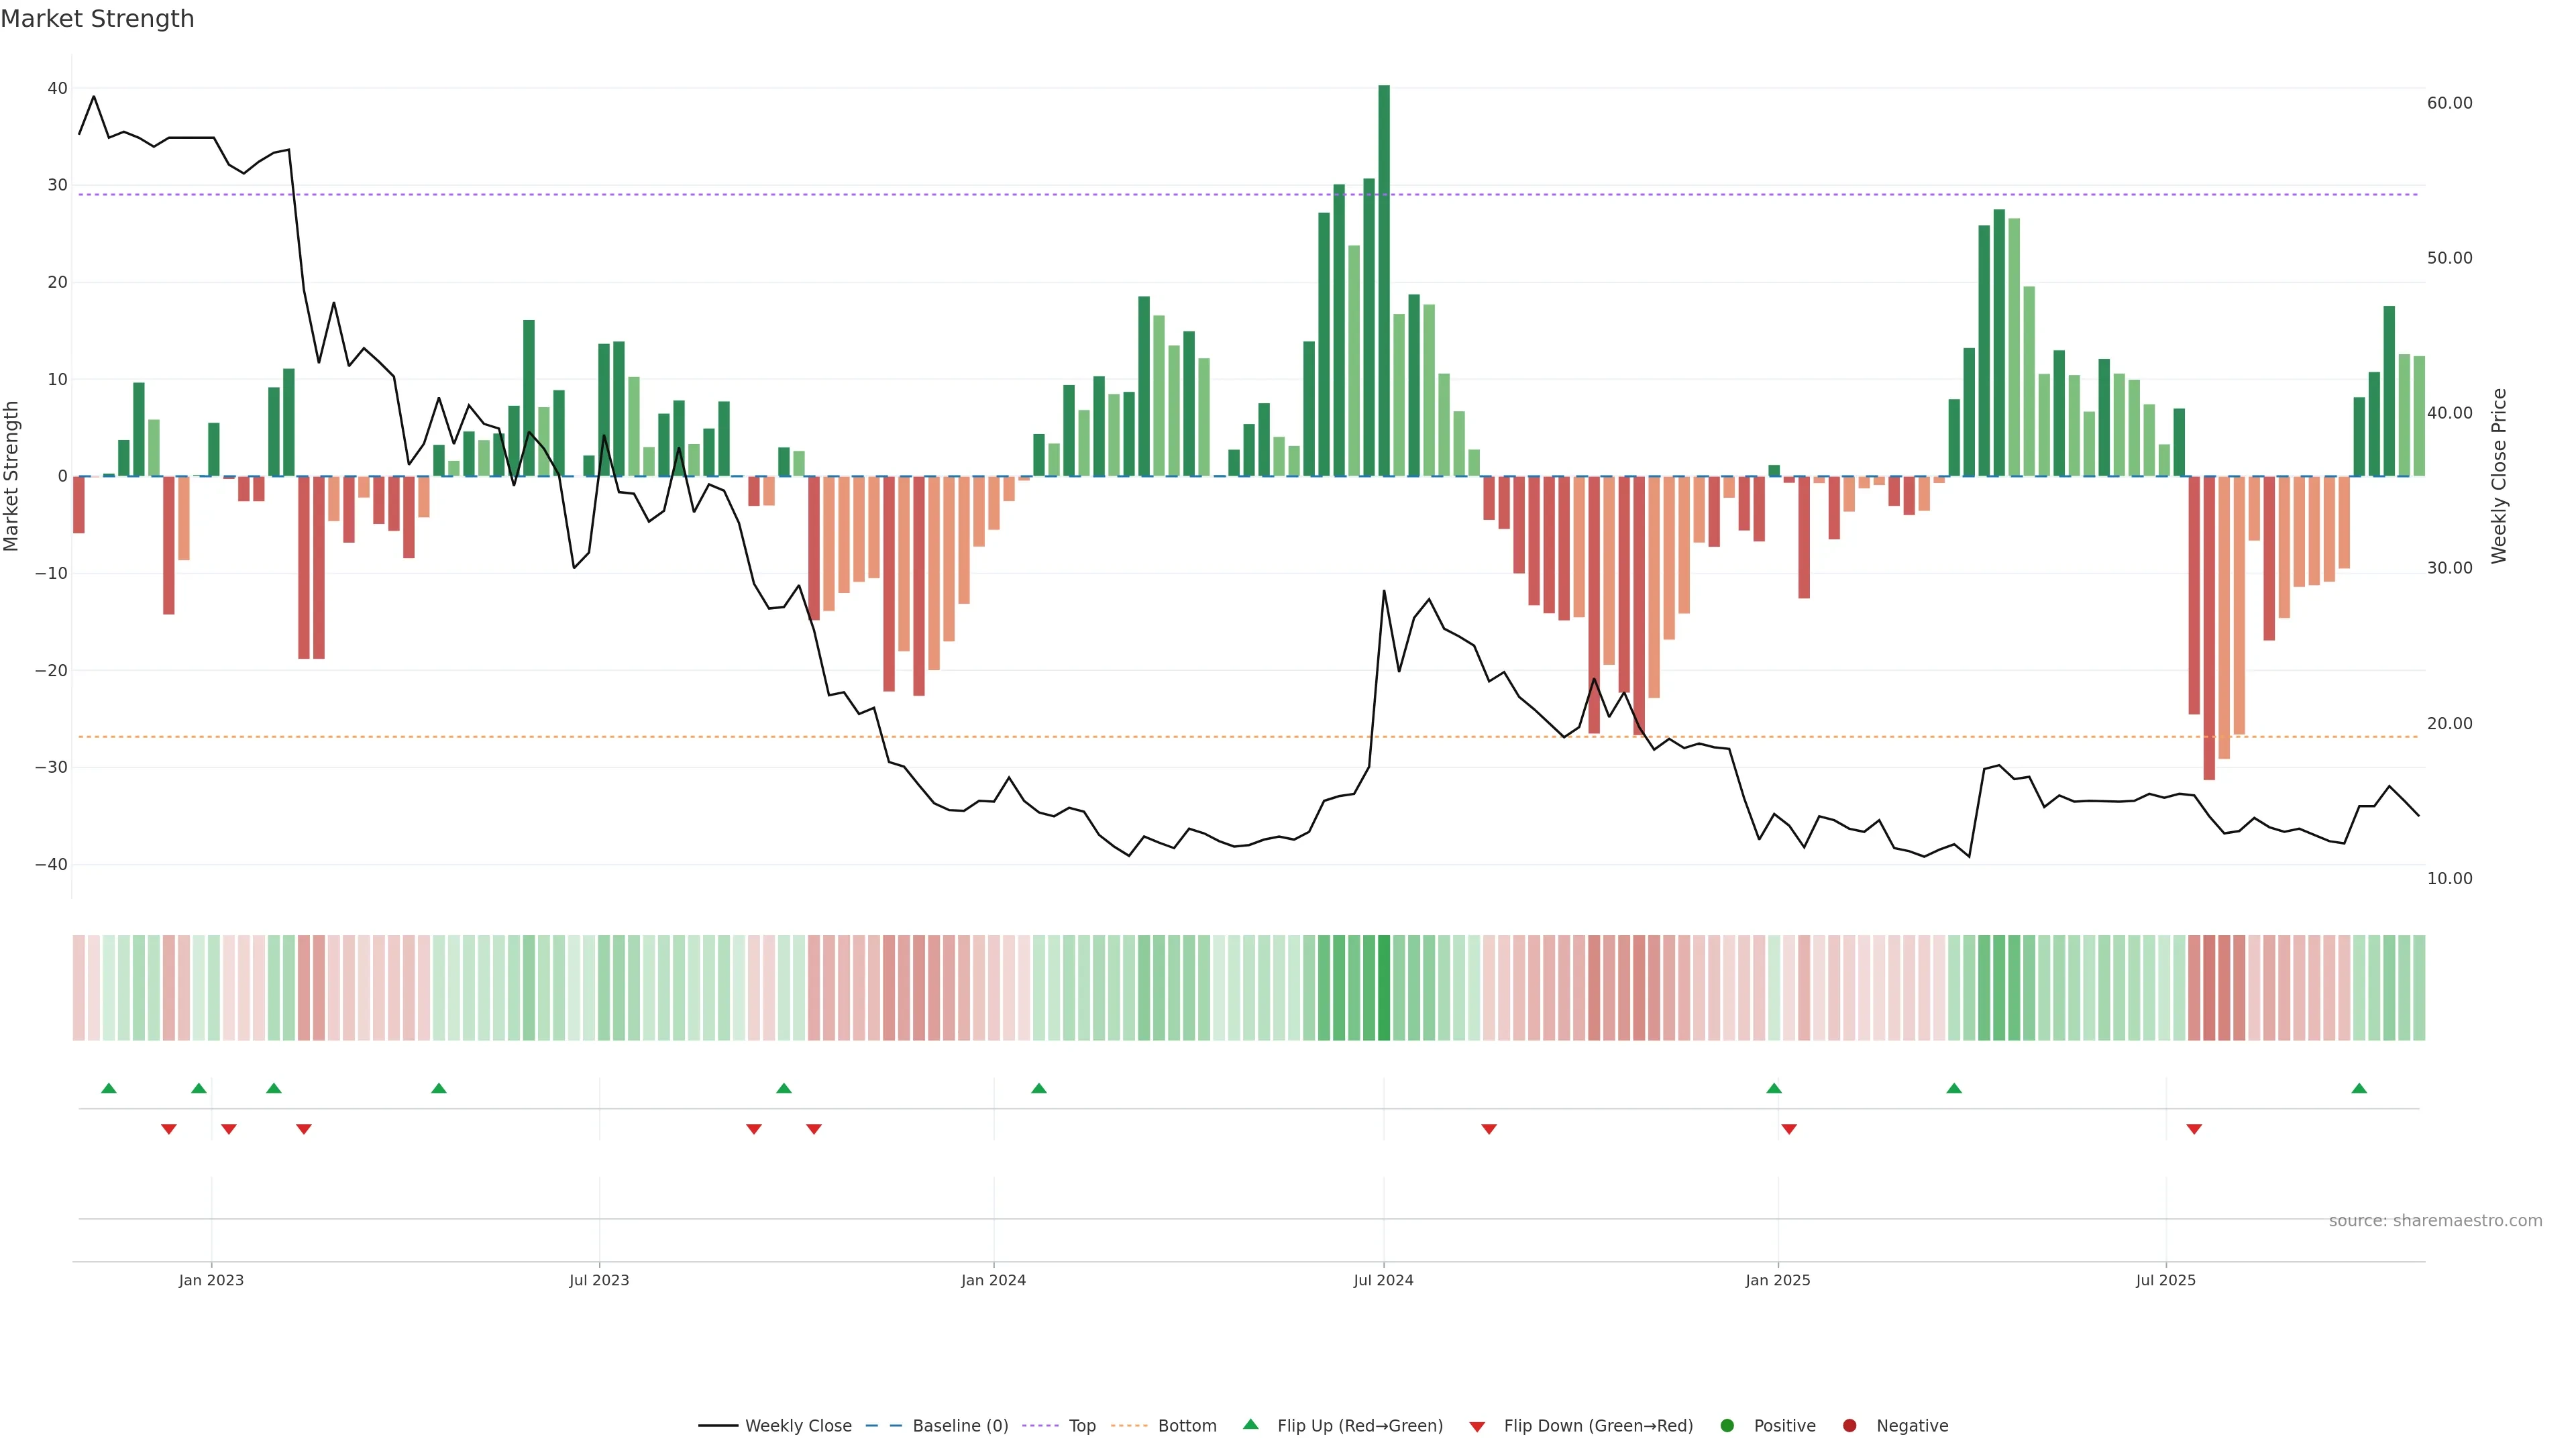Click the lowest red bar after Jul 2025
Image resolution: width=2576 pixels, height=1449 pixels.
click(x=2209, y=628)
